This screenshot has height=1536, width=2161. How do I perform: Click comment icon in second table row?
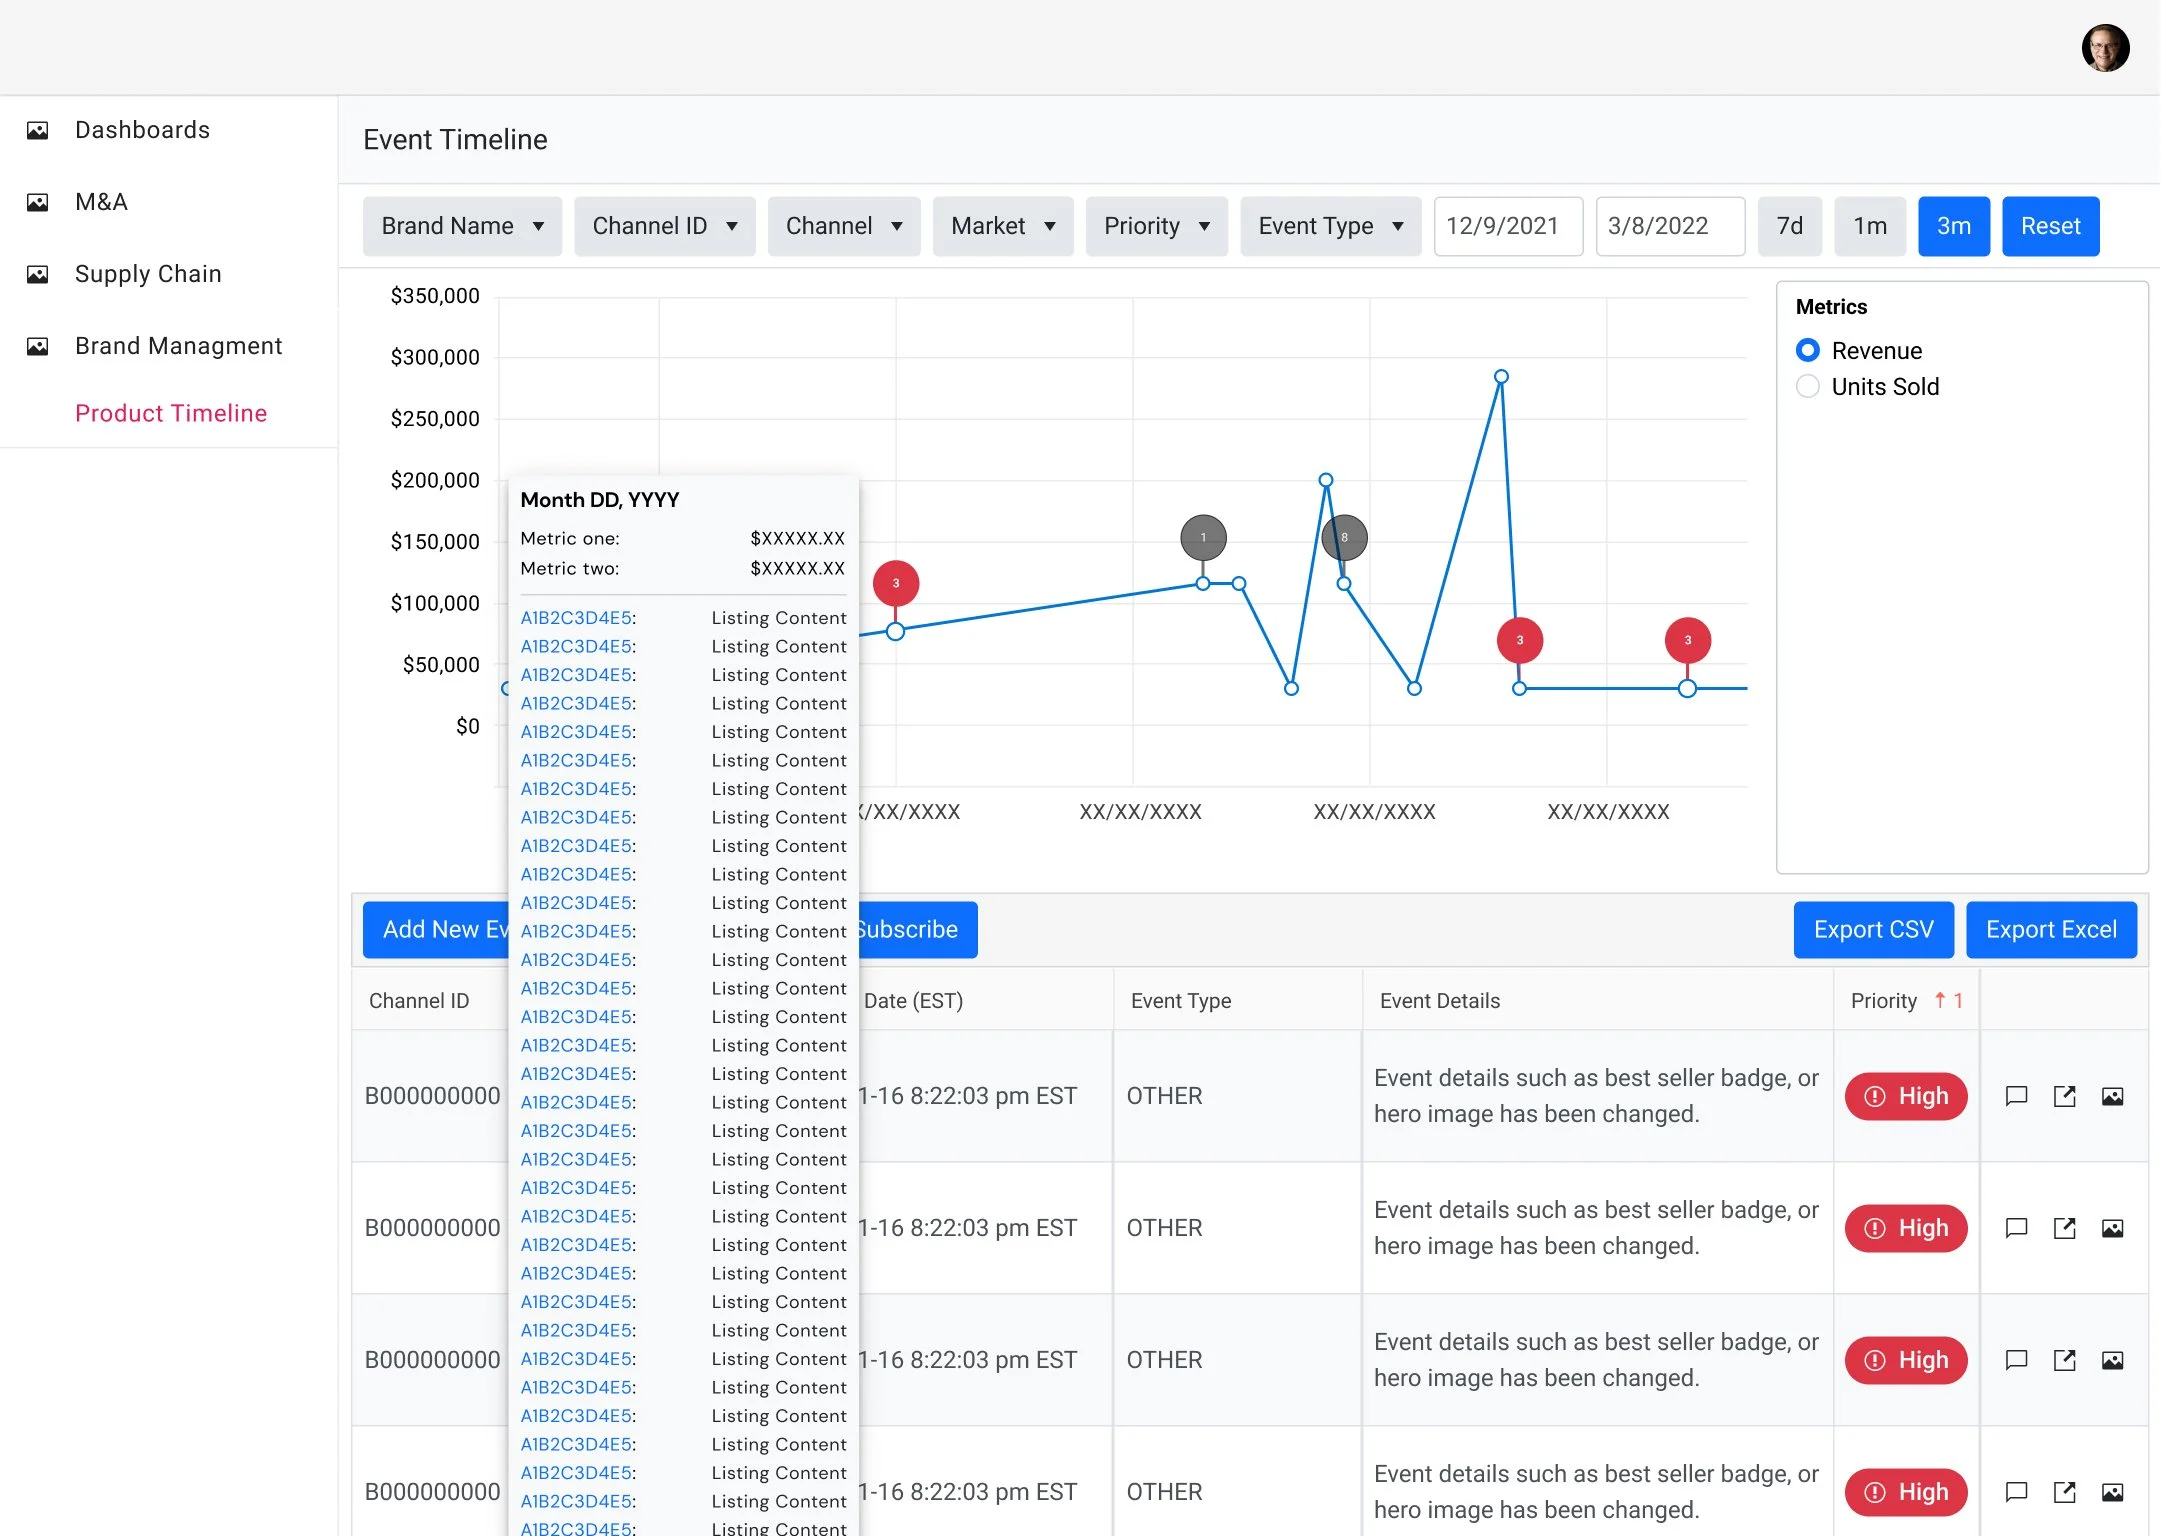click(x=2016, y=1228)
